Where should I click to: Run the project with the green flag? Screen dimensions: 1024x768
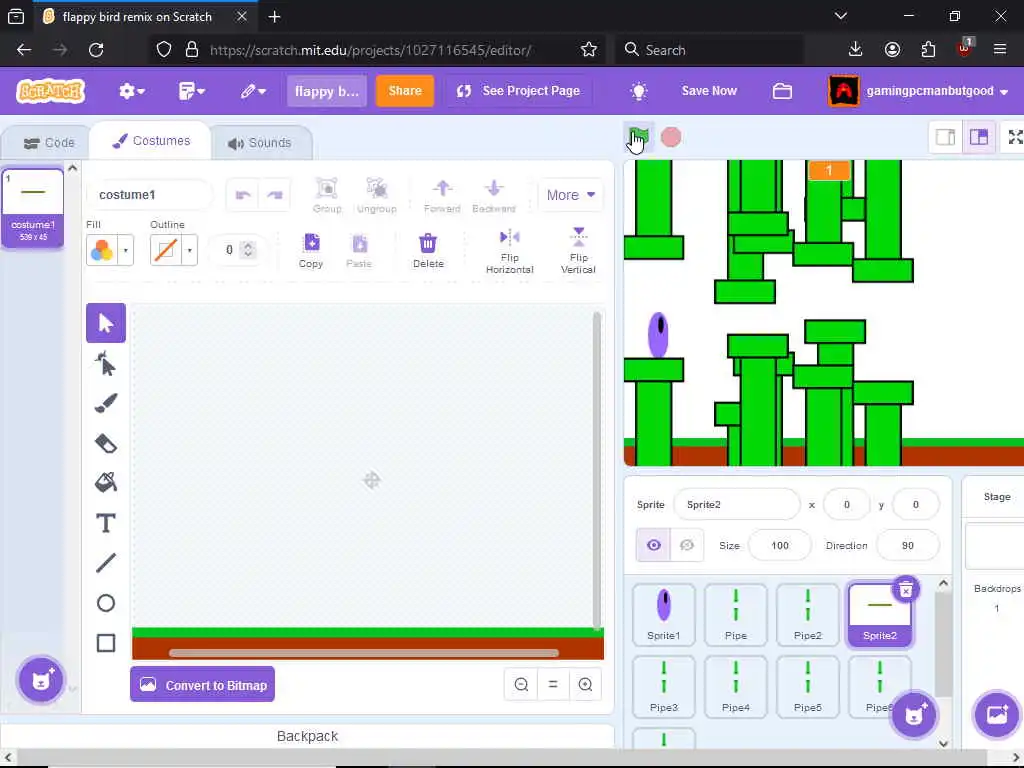pos(638,137)
